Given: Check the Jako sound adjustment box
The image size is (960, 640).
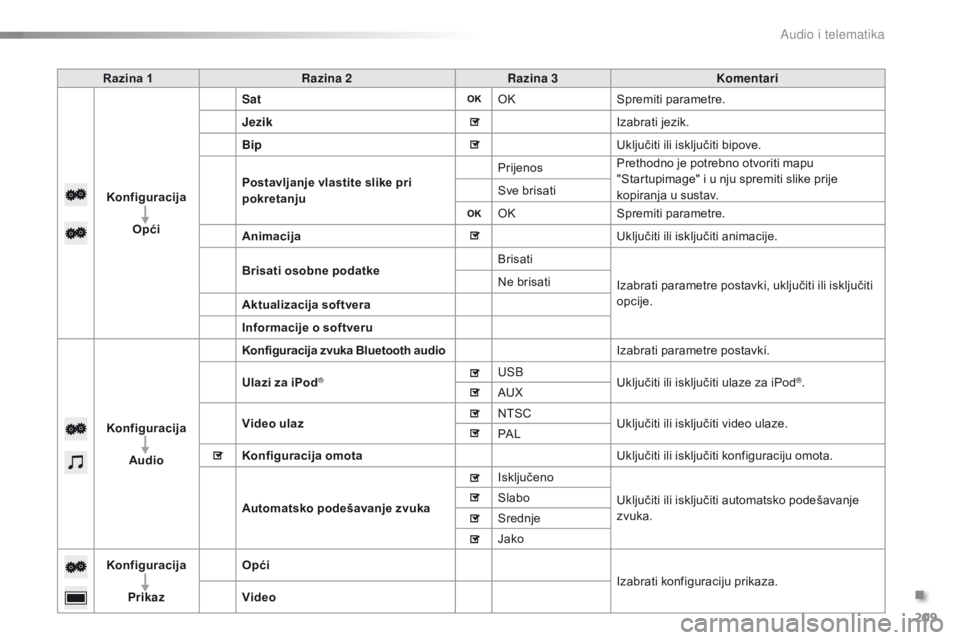Looking at the screenshot, I should click(x=473, y=538).
